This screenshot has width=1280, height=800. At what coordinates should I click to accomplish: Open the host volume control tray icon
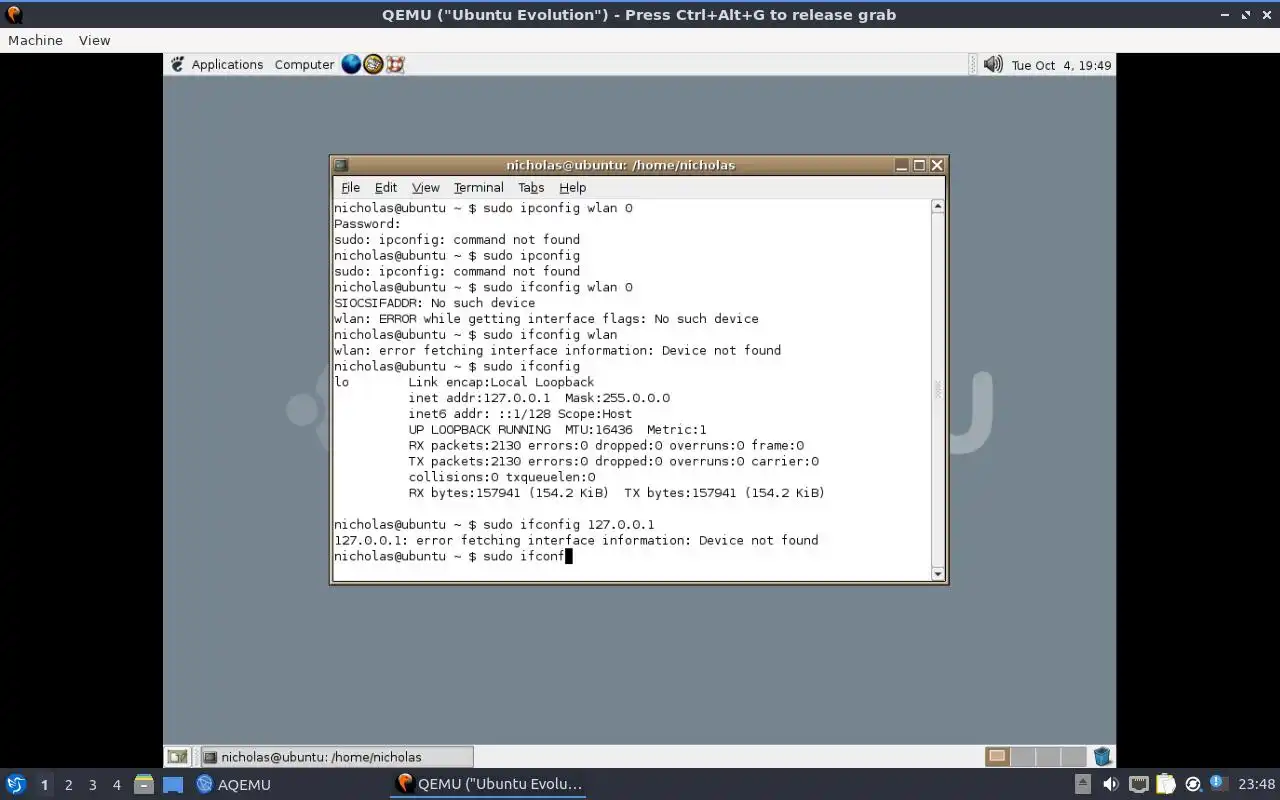[x=1110, y=784]
